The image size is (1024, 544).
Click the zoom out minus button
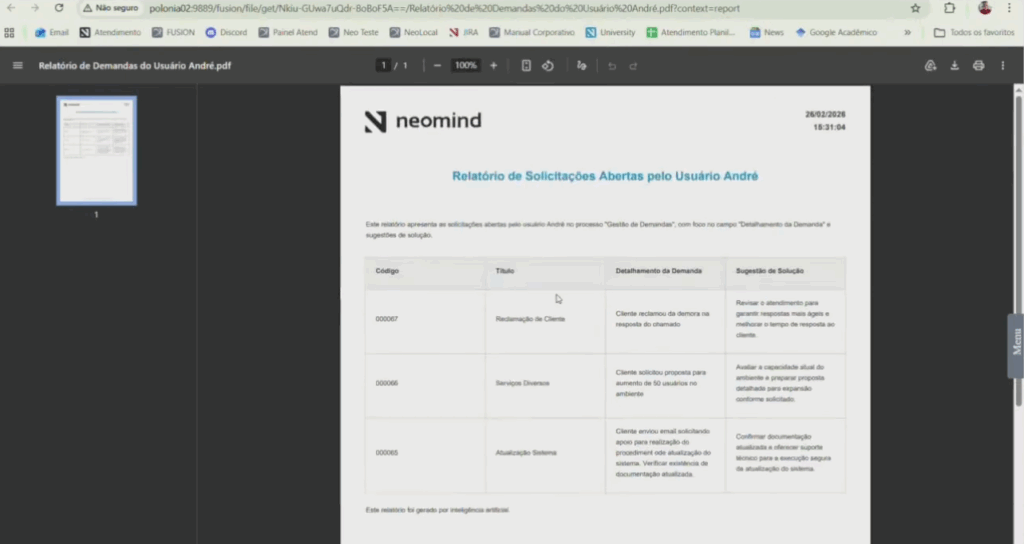(x=437, y=66)
